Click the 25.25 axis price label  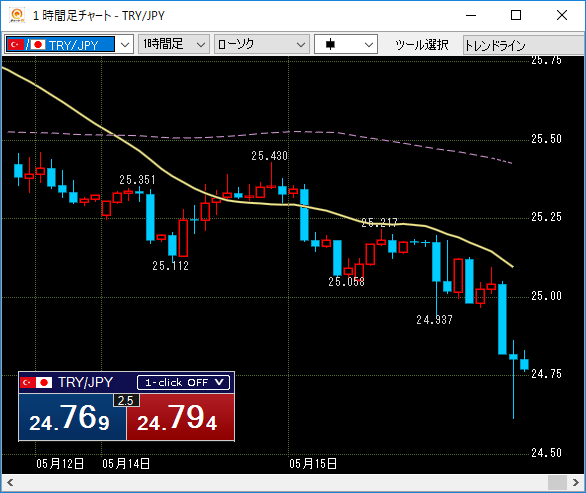(x=546, y=216)
